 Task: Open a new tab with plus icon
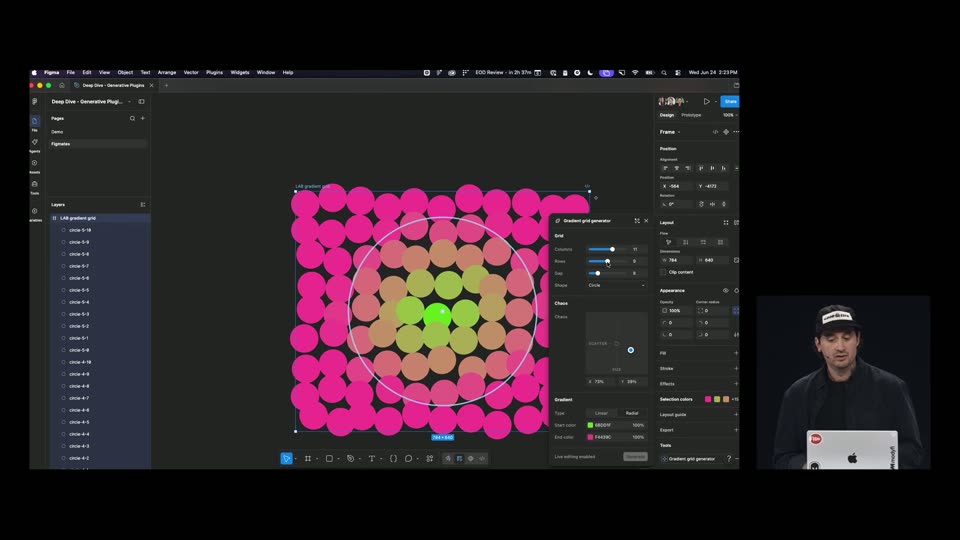pyautogui.click(x=166, y=85)
